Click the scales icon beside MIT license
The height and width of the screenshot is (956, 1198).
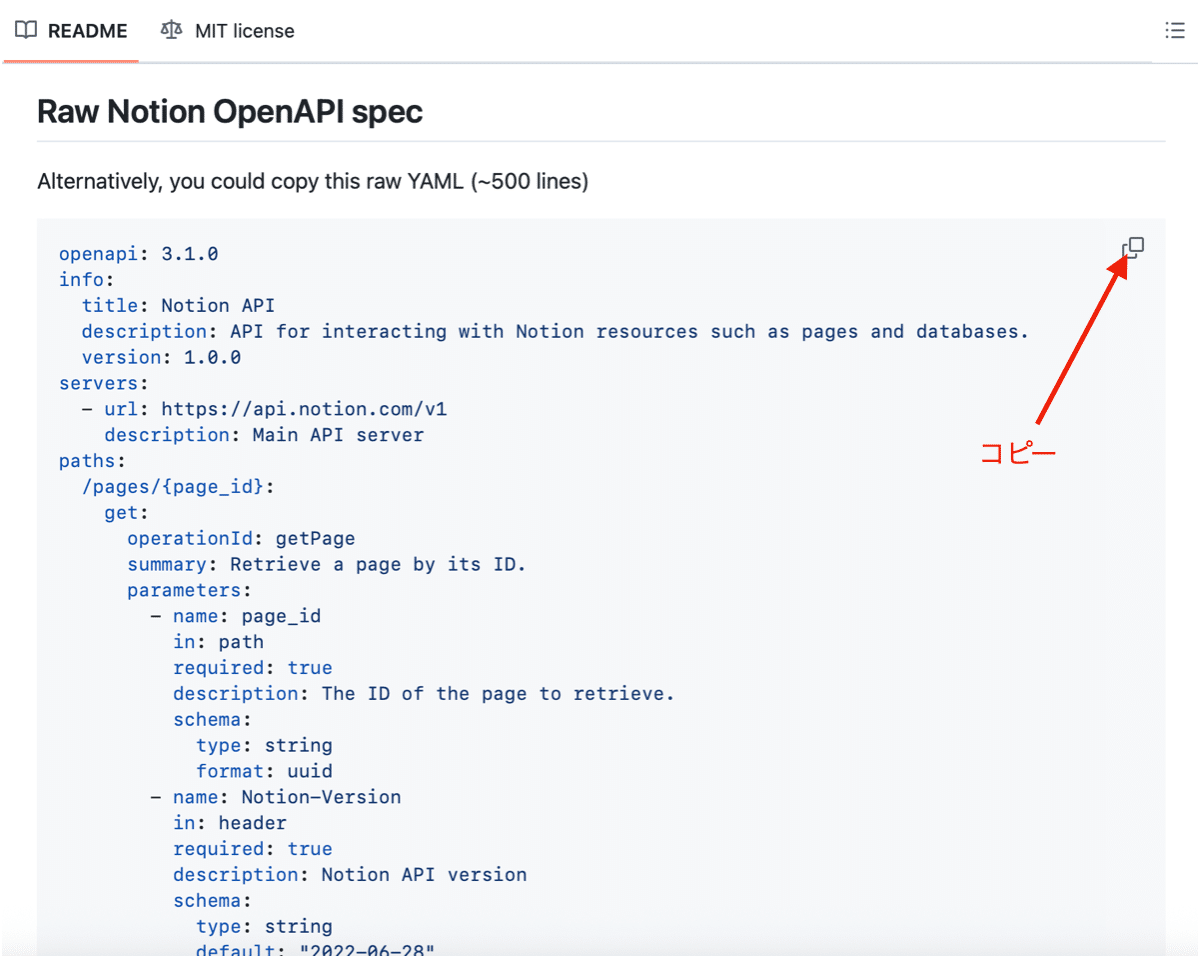click(170, 30)
